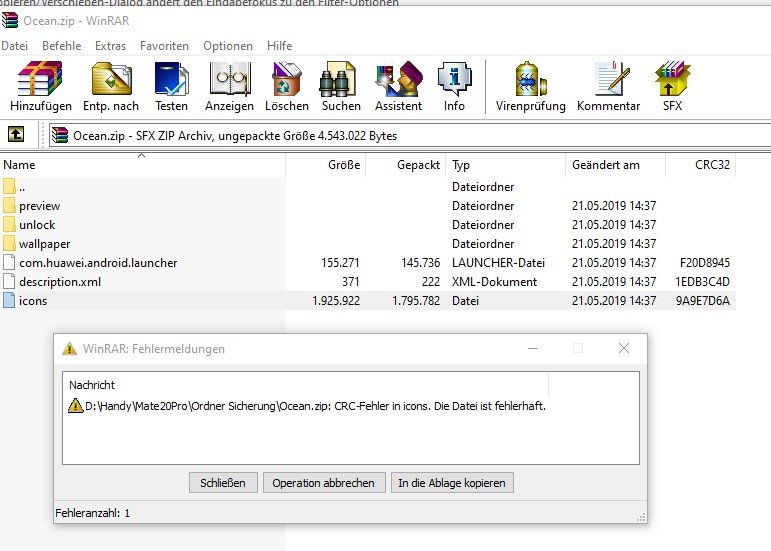Viewport: 771px width, 551px height.
Task: Select the CRC error message row
Action: click(x=307, y=406)
